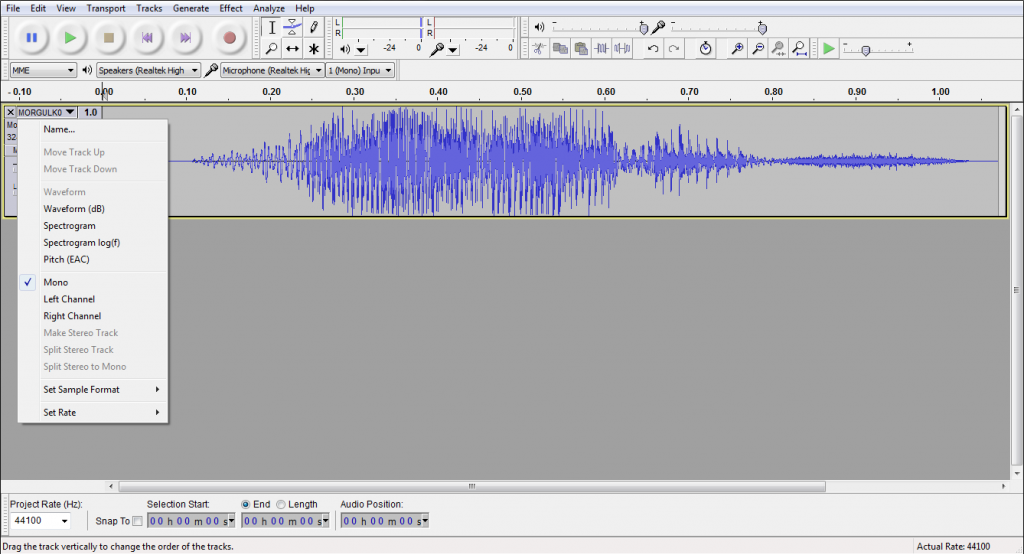Zoom out with the magnifier minus icon
The width and height of the screenshot is (1024, 554).
coord(758,48)
